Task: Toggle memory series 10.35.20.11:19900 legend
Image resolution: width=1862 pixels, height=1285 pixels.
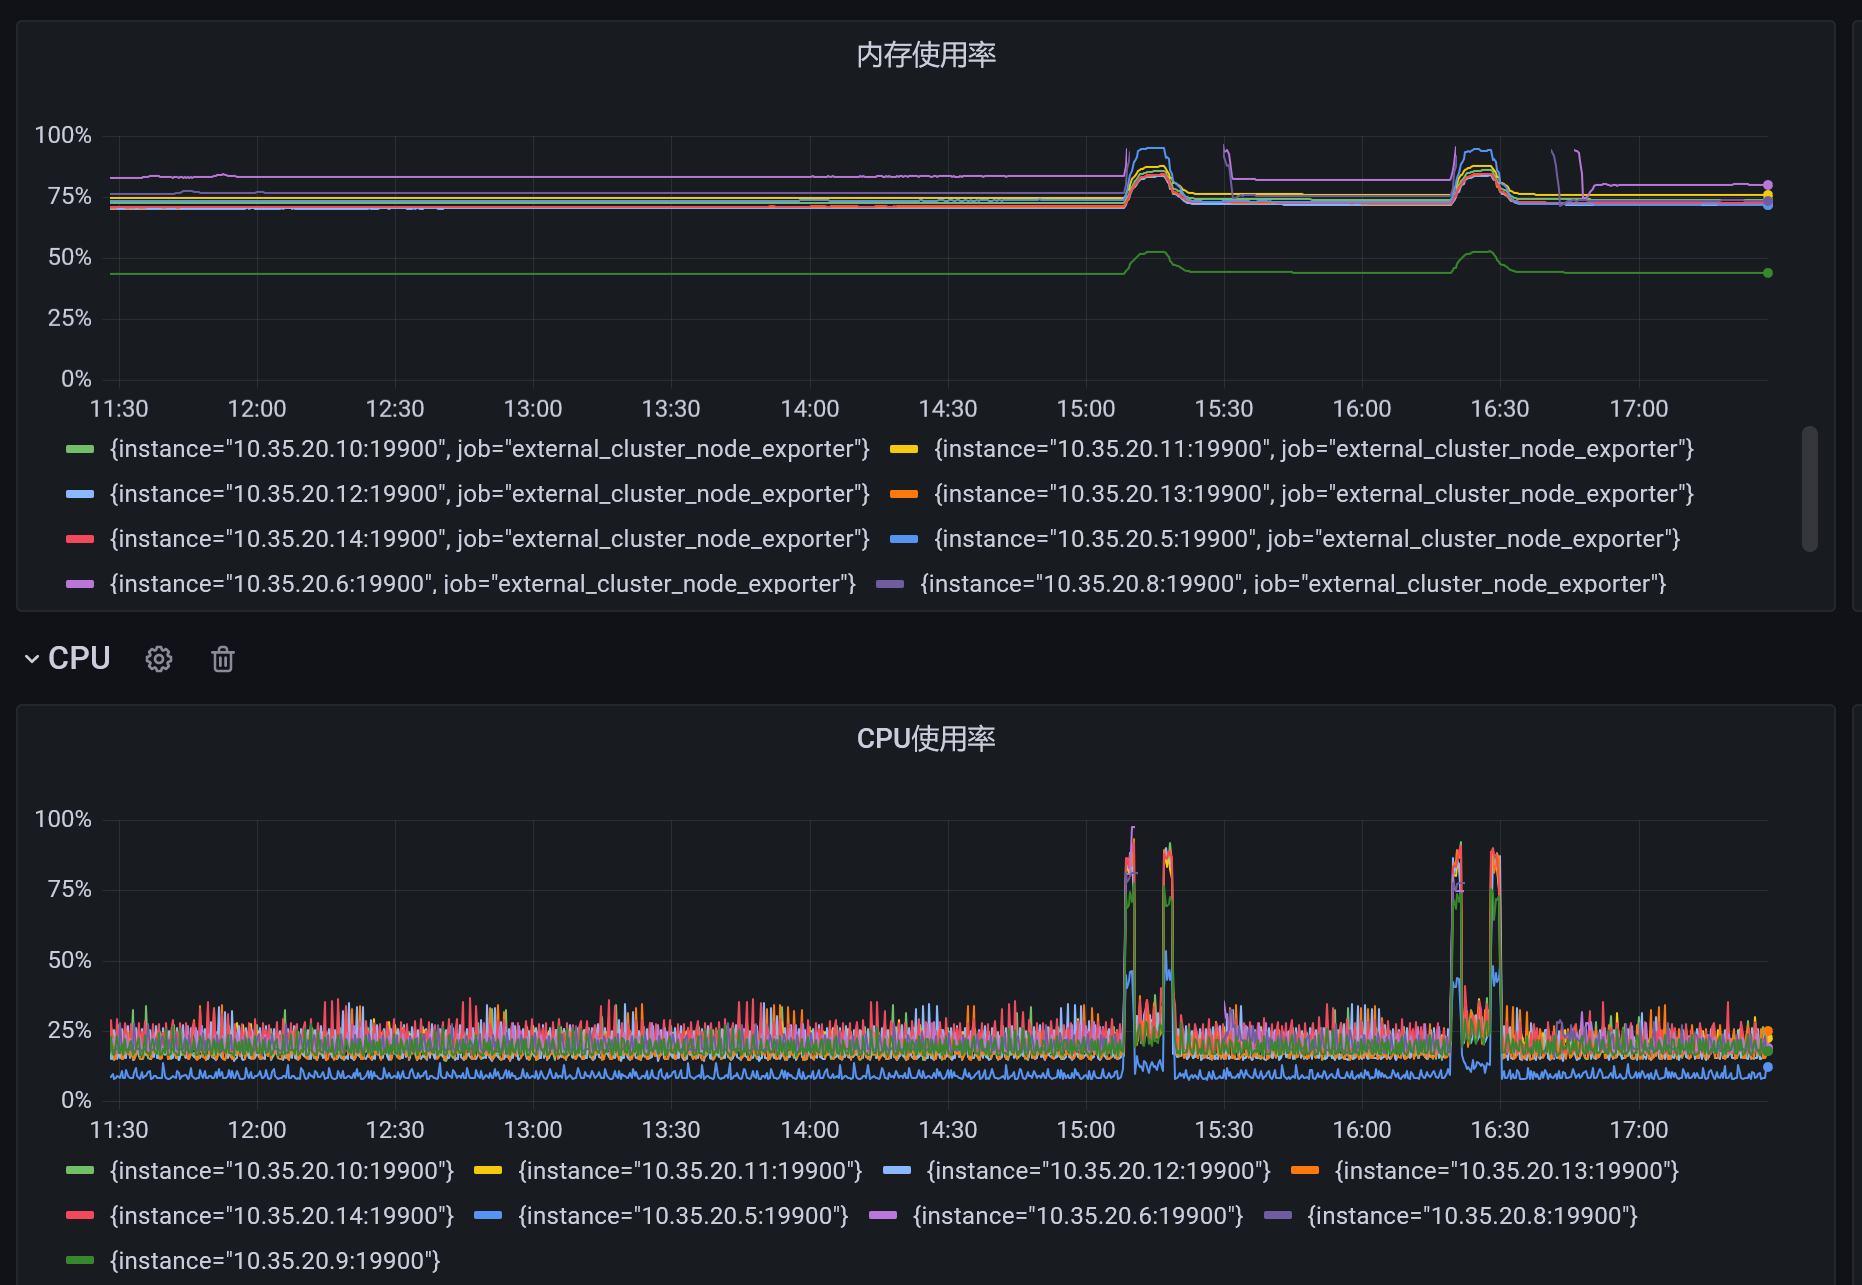Action: pos(1314,449)
